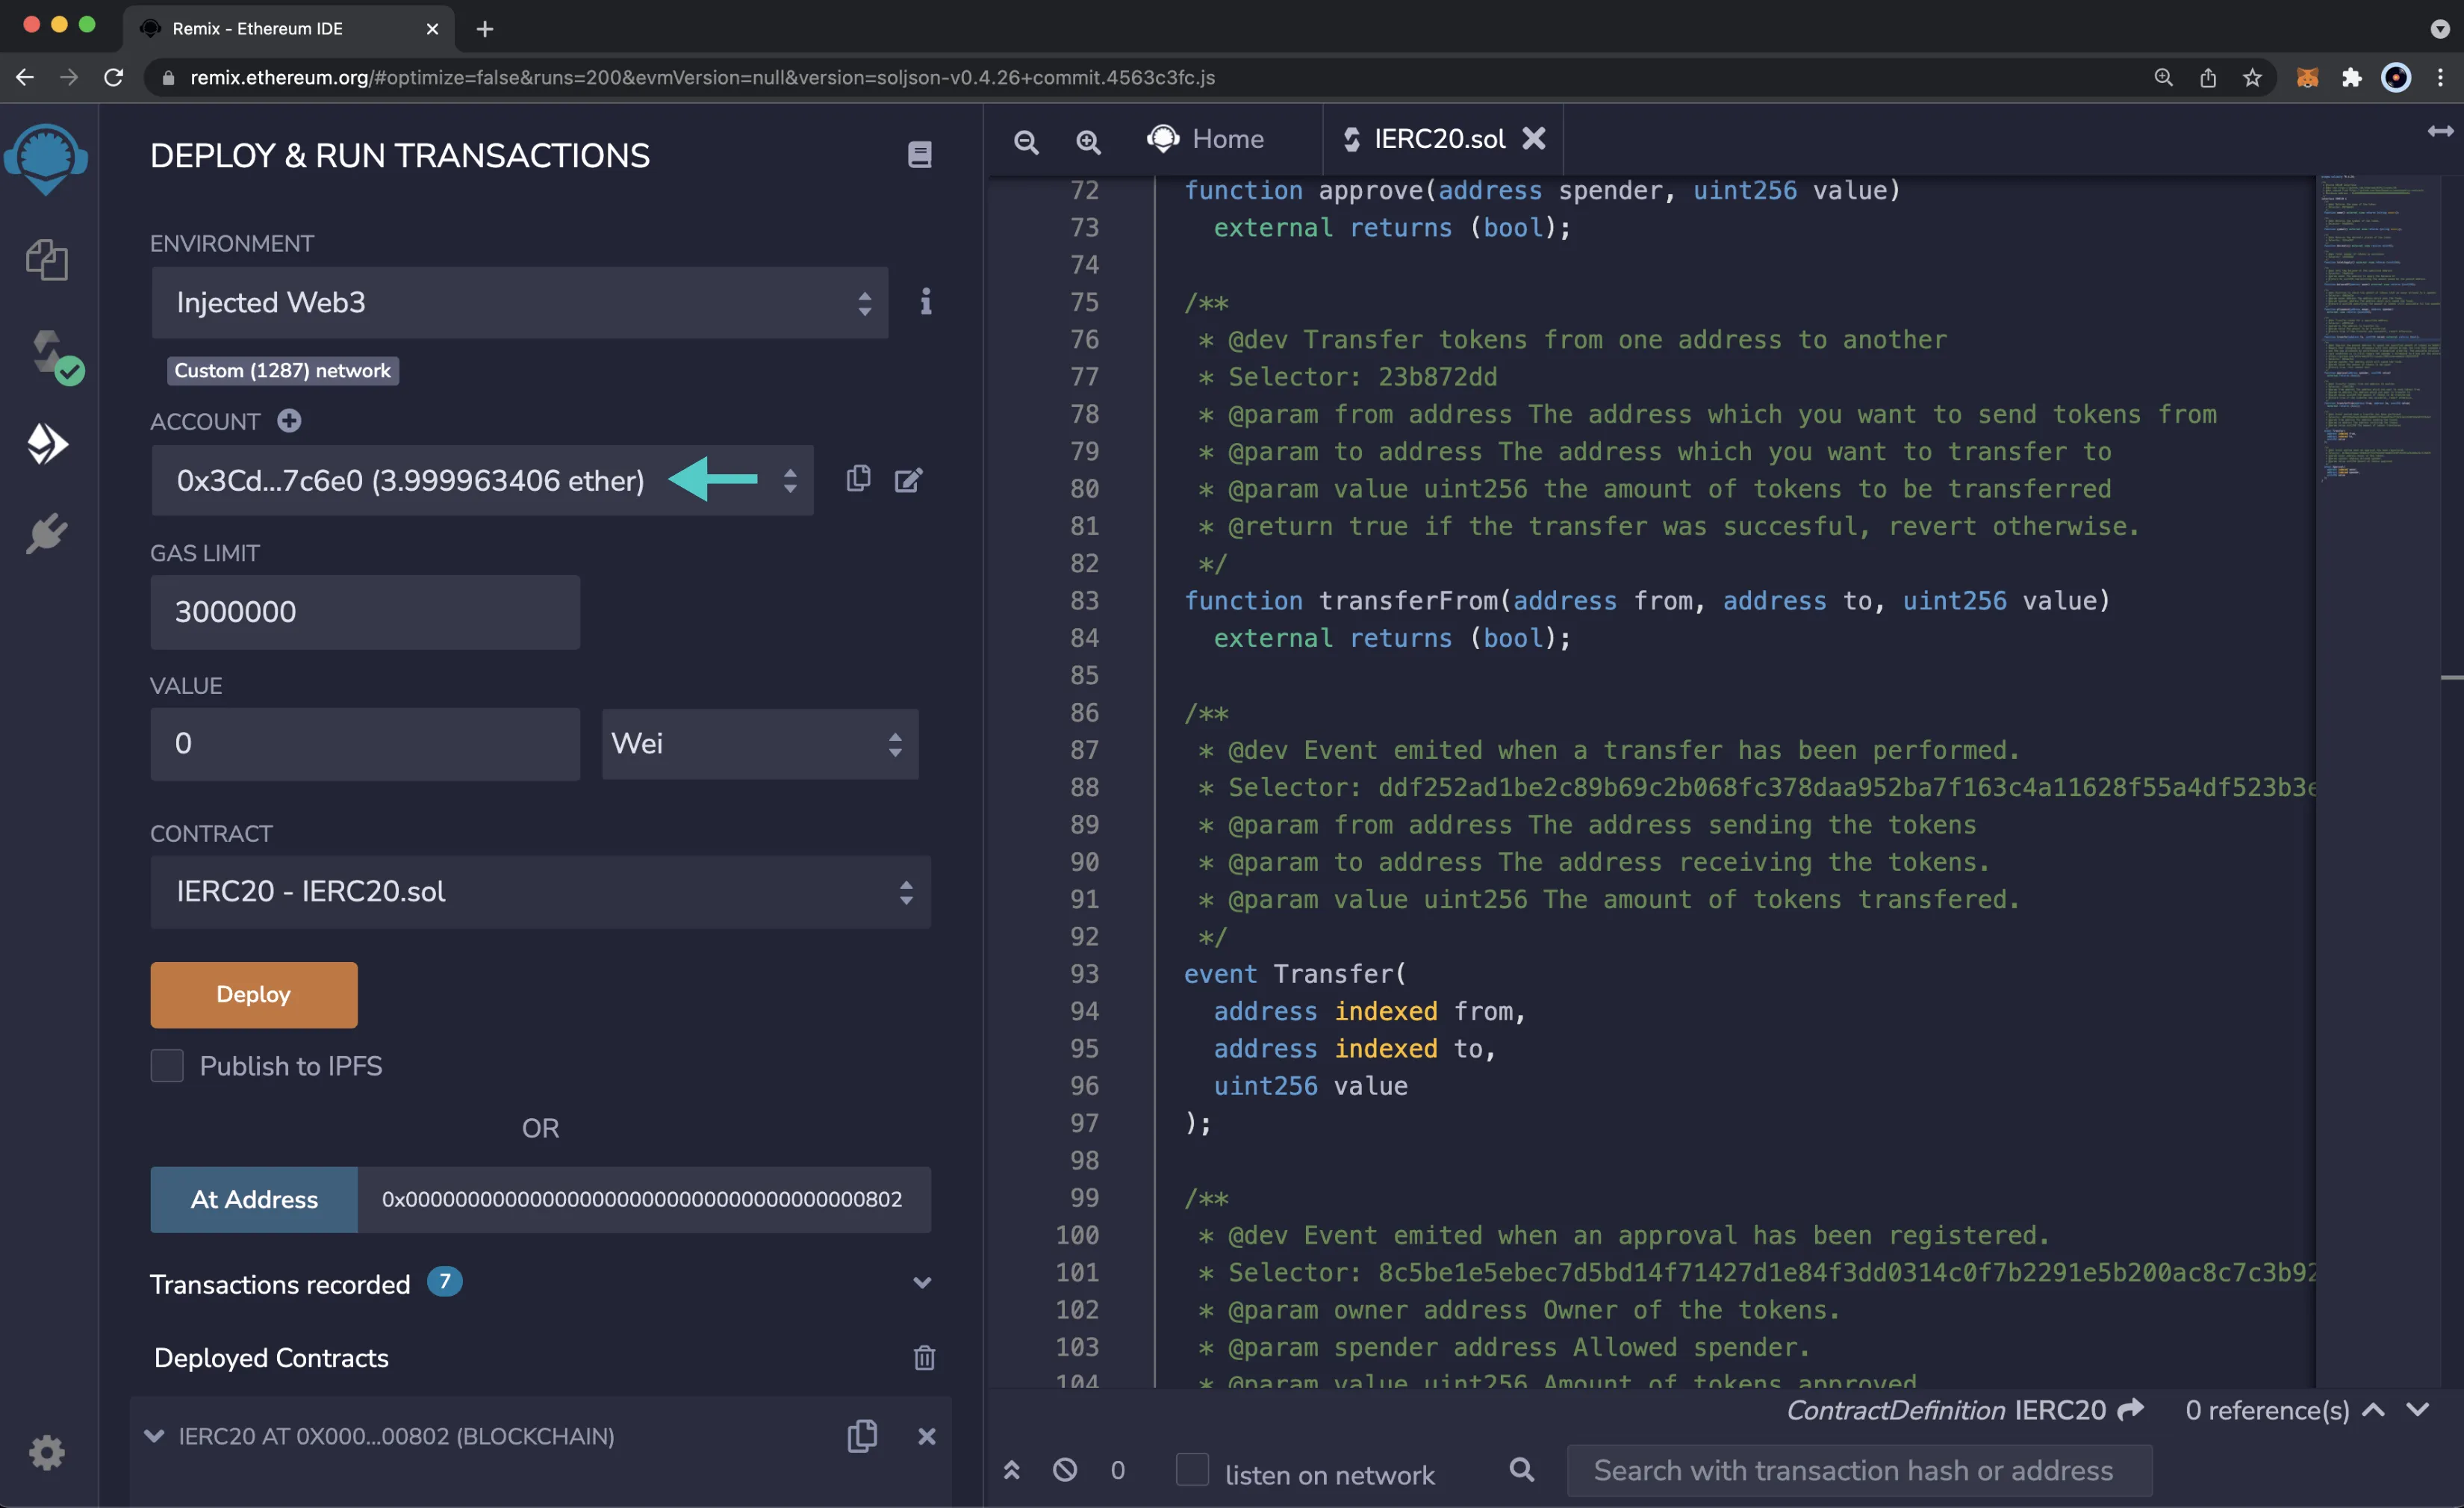Screen dimensions: 2464x1508
Task: Open the Chrome profile avatar icon
Action: tap(2396, 77)
